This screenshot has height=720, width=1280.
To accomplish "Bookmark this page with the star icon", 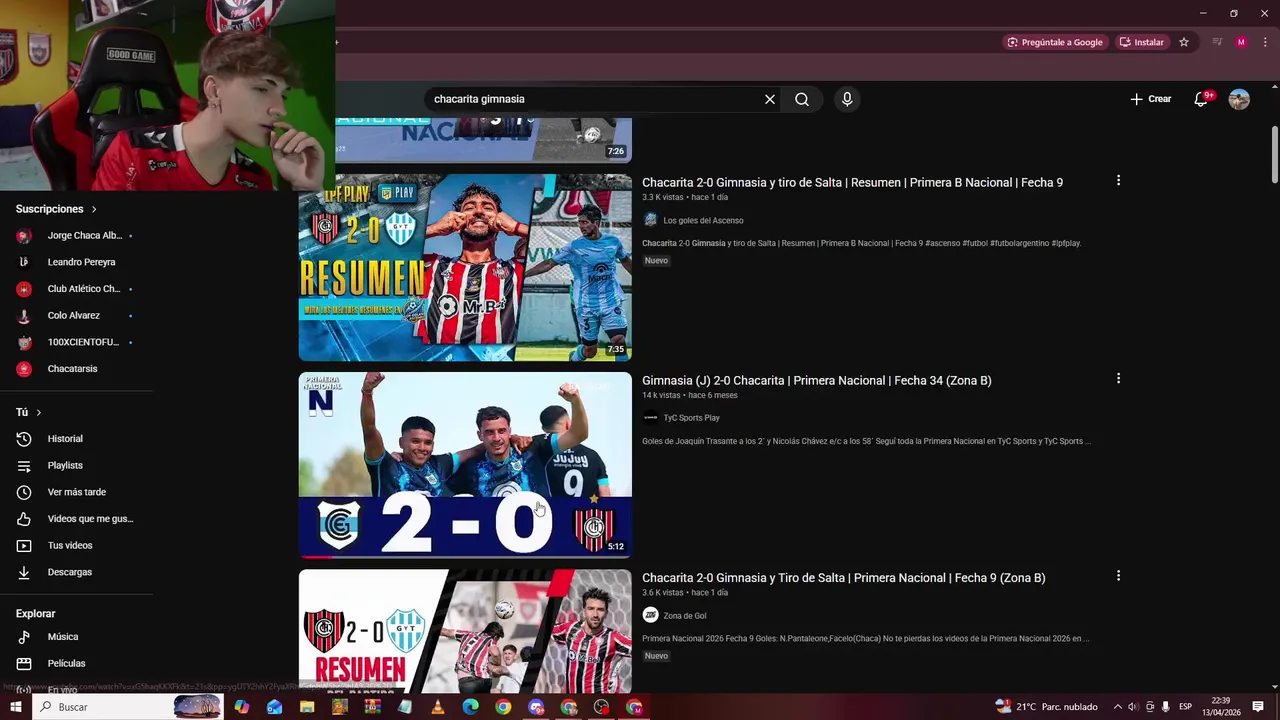I will 1184,42.
